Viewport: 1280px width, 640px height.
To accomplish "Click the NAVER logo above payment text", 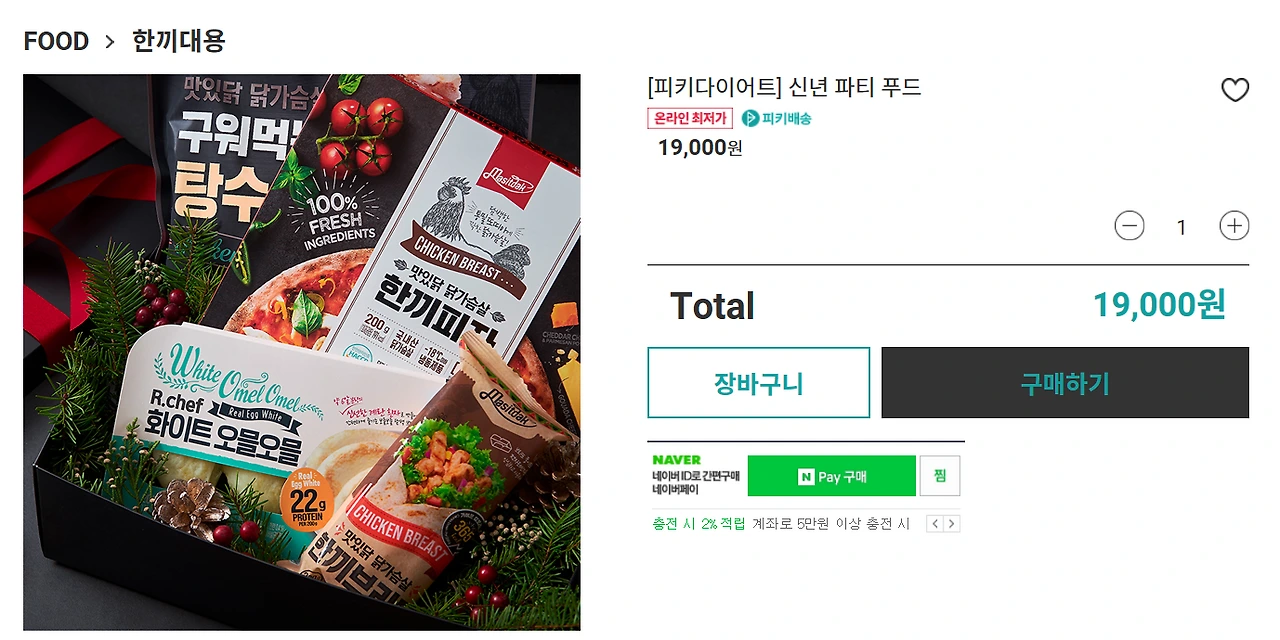I will 676,460.
